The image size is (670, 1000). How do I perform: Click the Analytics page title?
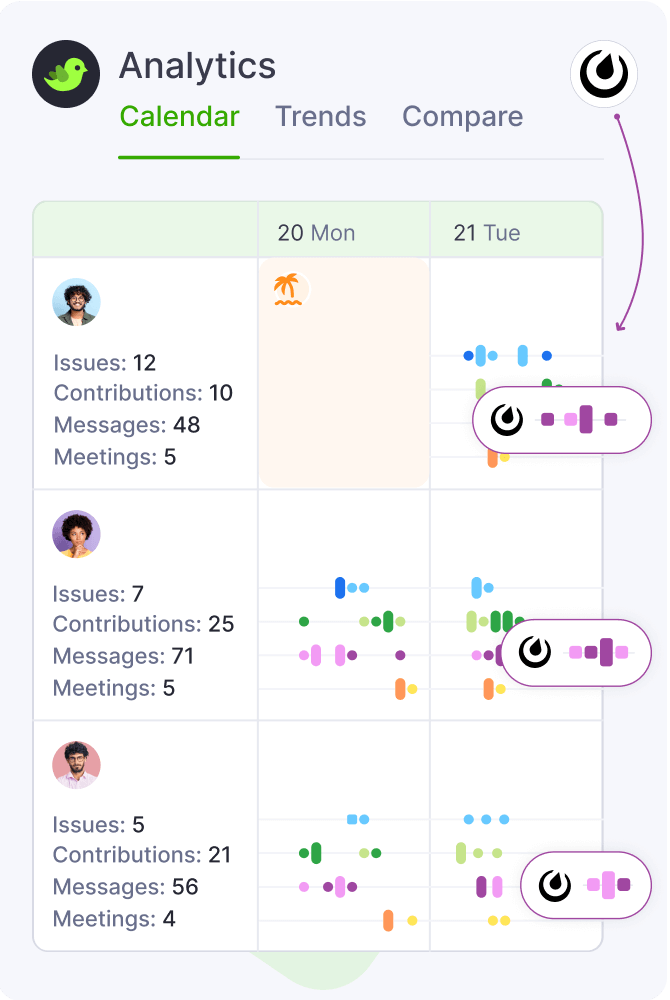pyautogui.click(x=197, y=66)
